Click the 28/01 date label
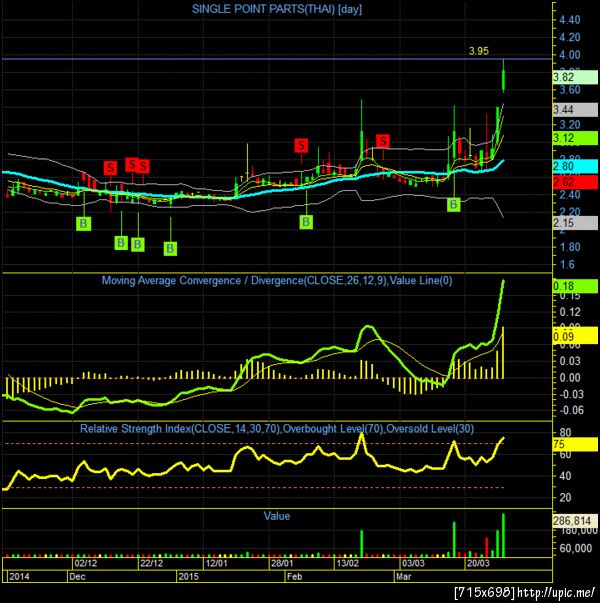The width and height of the screenshot is (600, 603). coord(282,563)
